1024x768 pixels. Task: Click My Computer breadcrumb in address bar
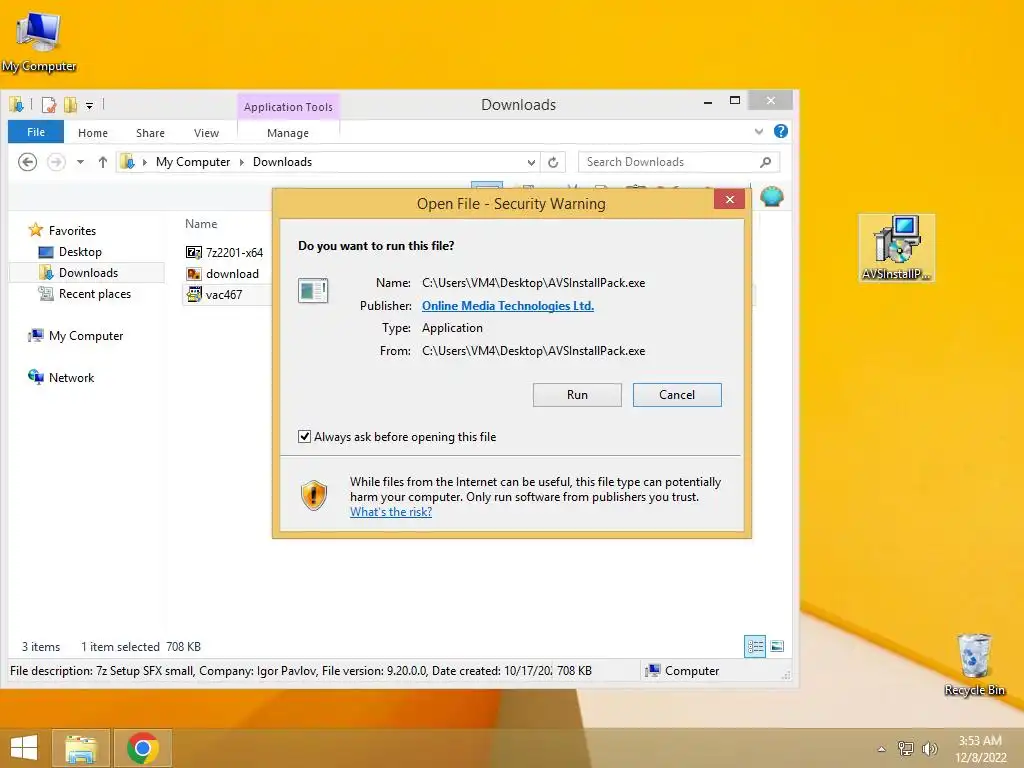[193, 162]
